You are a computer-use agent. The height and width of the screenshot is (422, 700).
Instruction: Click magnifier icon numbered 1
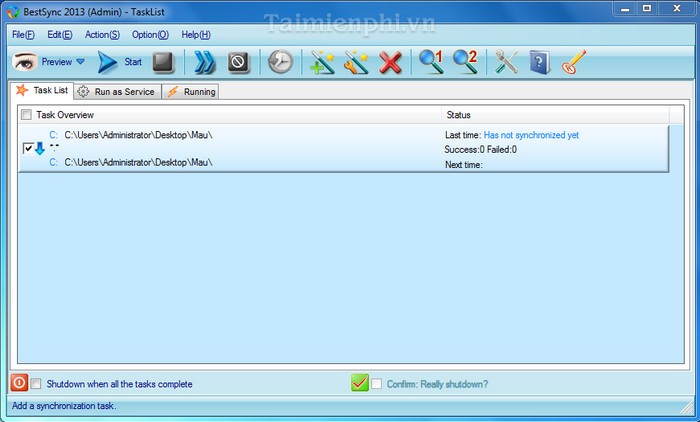[x=431, y=62]
